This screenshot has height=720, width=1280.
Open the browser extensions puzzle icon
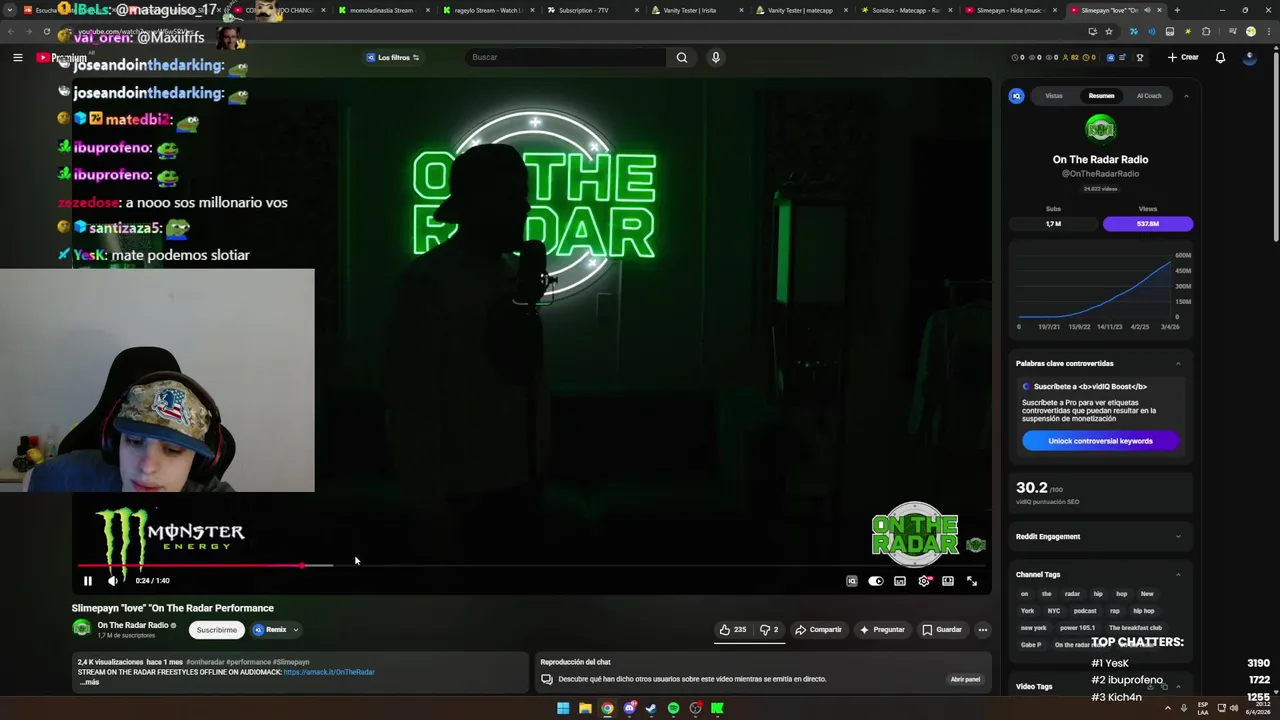(x=1207, y=31)
